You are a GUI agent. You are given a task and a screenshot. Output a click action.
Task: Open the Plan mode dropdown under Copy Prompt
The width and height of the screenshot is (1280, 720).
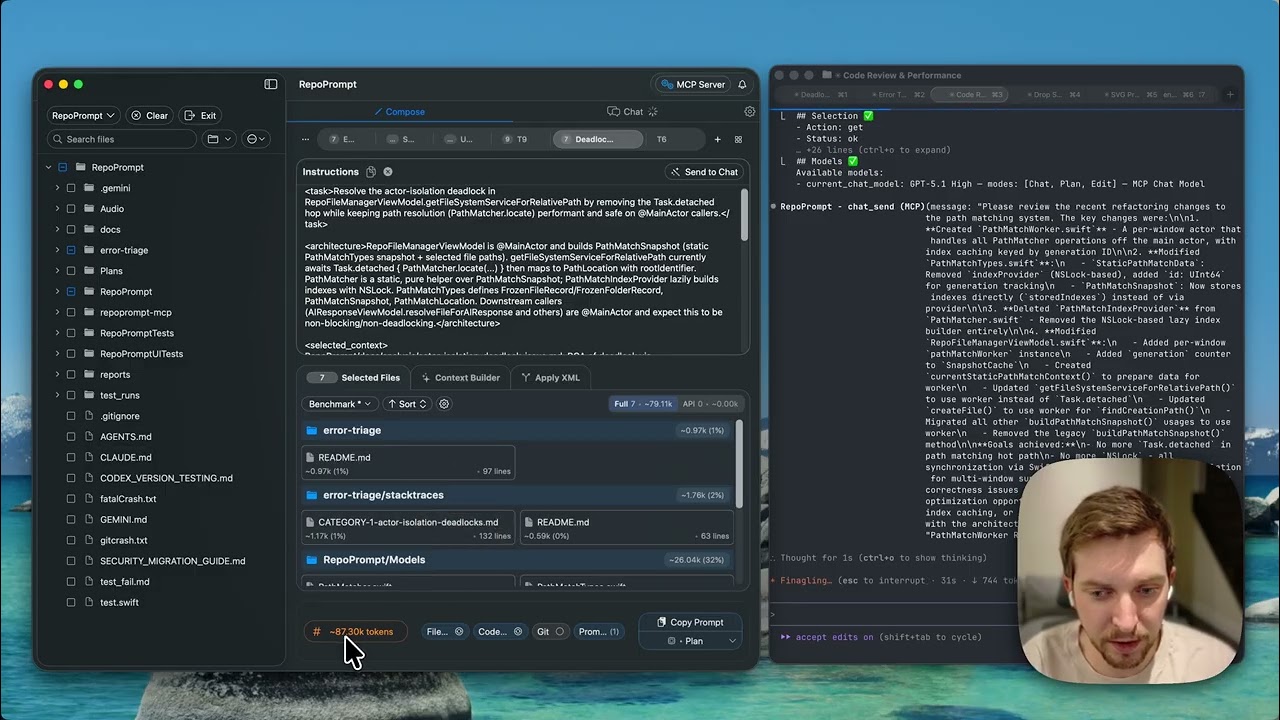click(x=693, y=641)
